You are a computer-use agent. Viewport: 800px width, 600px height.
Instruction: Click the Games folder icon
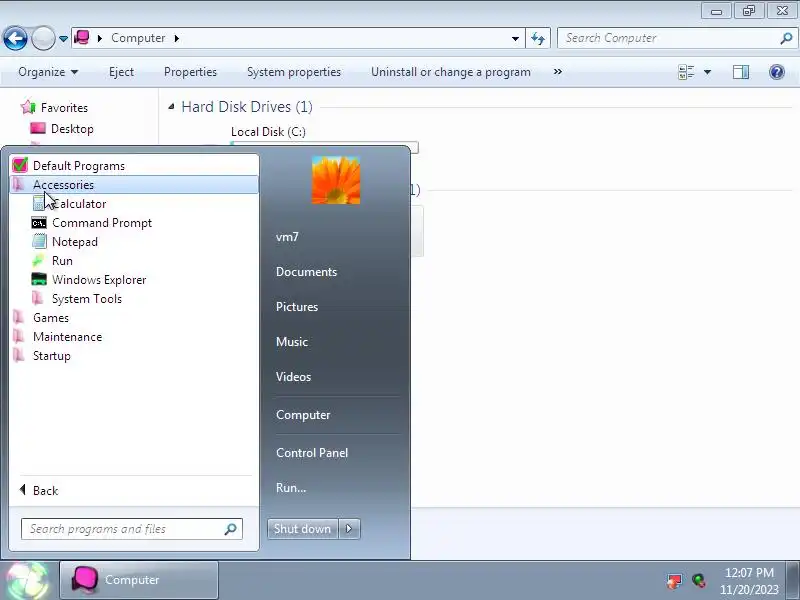18,317
